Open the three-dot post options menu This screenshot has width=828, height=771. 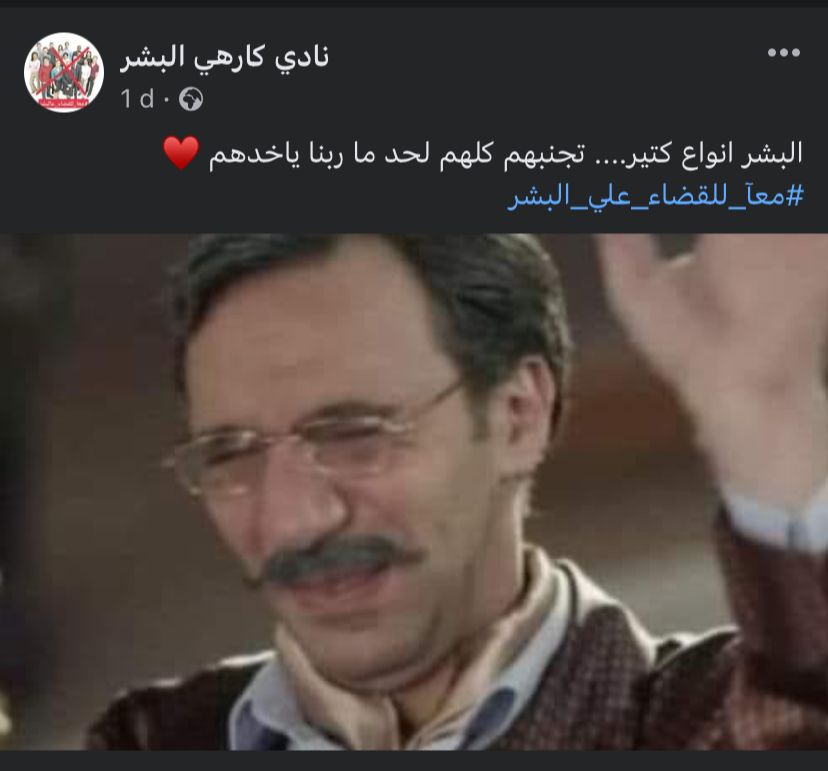click(784, 52)
